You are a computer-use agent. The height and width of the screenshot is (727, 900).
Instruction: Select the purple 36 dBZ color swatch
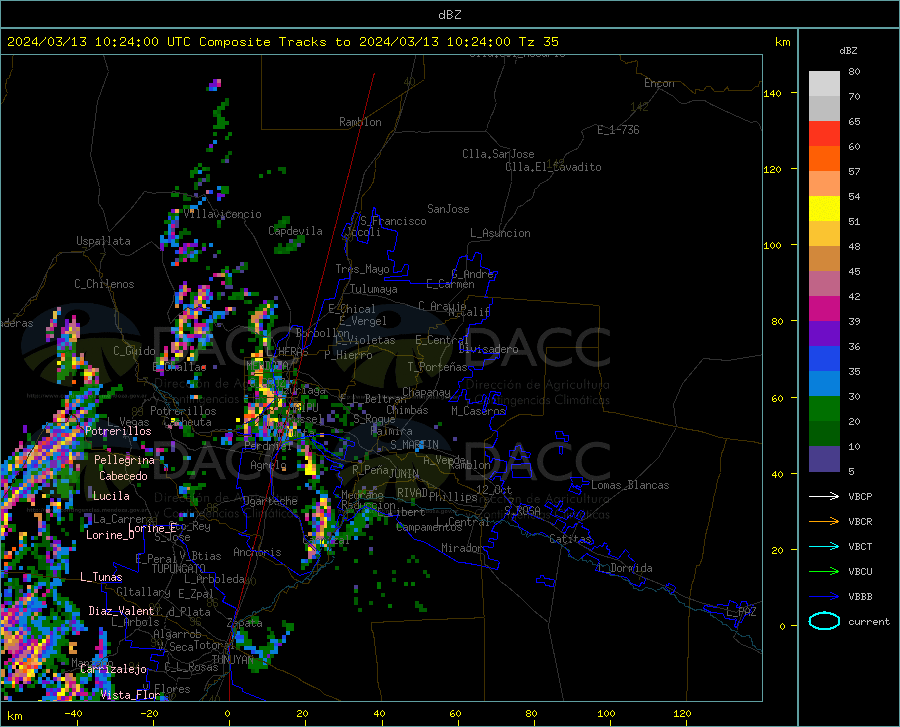tap(824, 334)
